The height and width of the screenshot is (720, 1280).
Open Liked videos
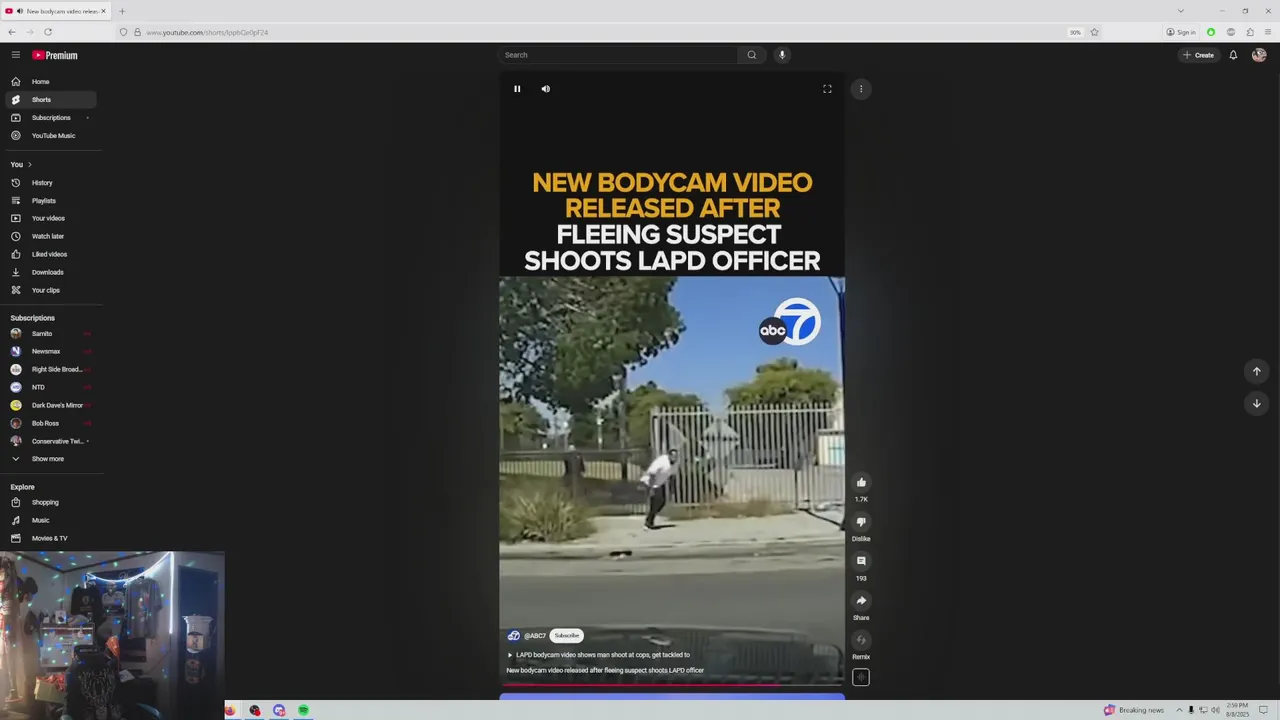50,254
